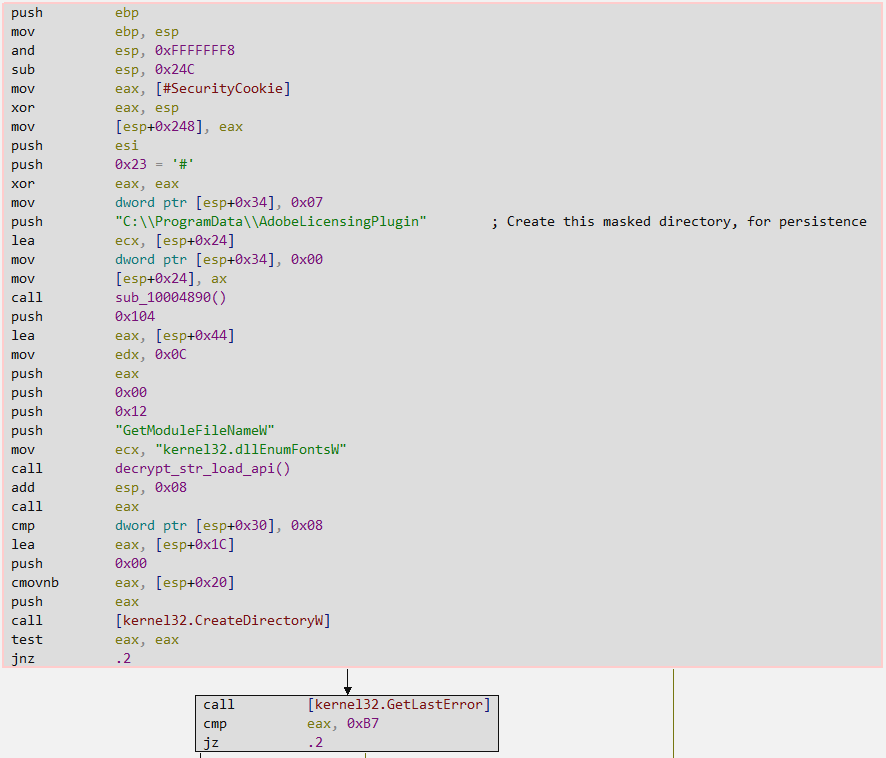This screenshot has width=886, height=758.
Task: Follow the jz .2 jump label
Action: 315,743
